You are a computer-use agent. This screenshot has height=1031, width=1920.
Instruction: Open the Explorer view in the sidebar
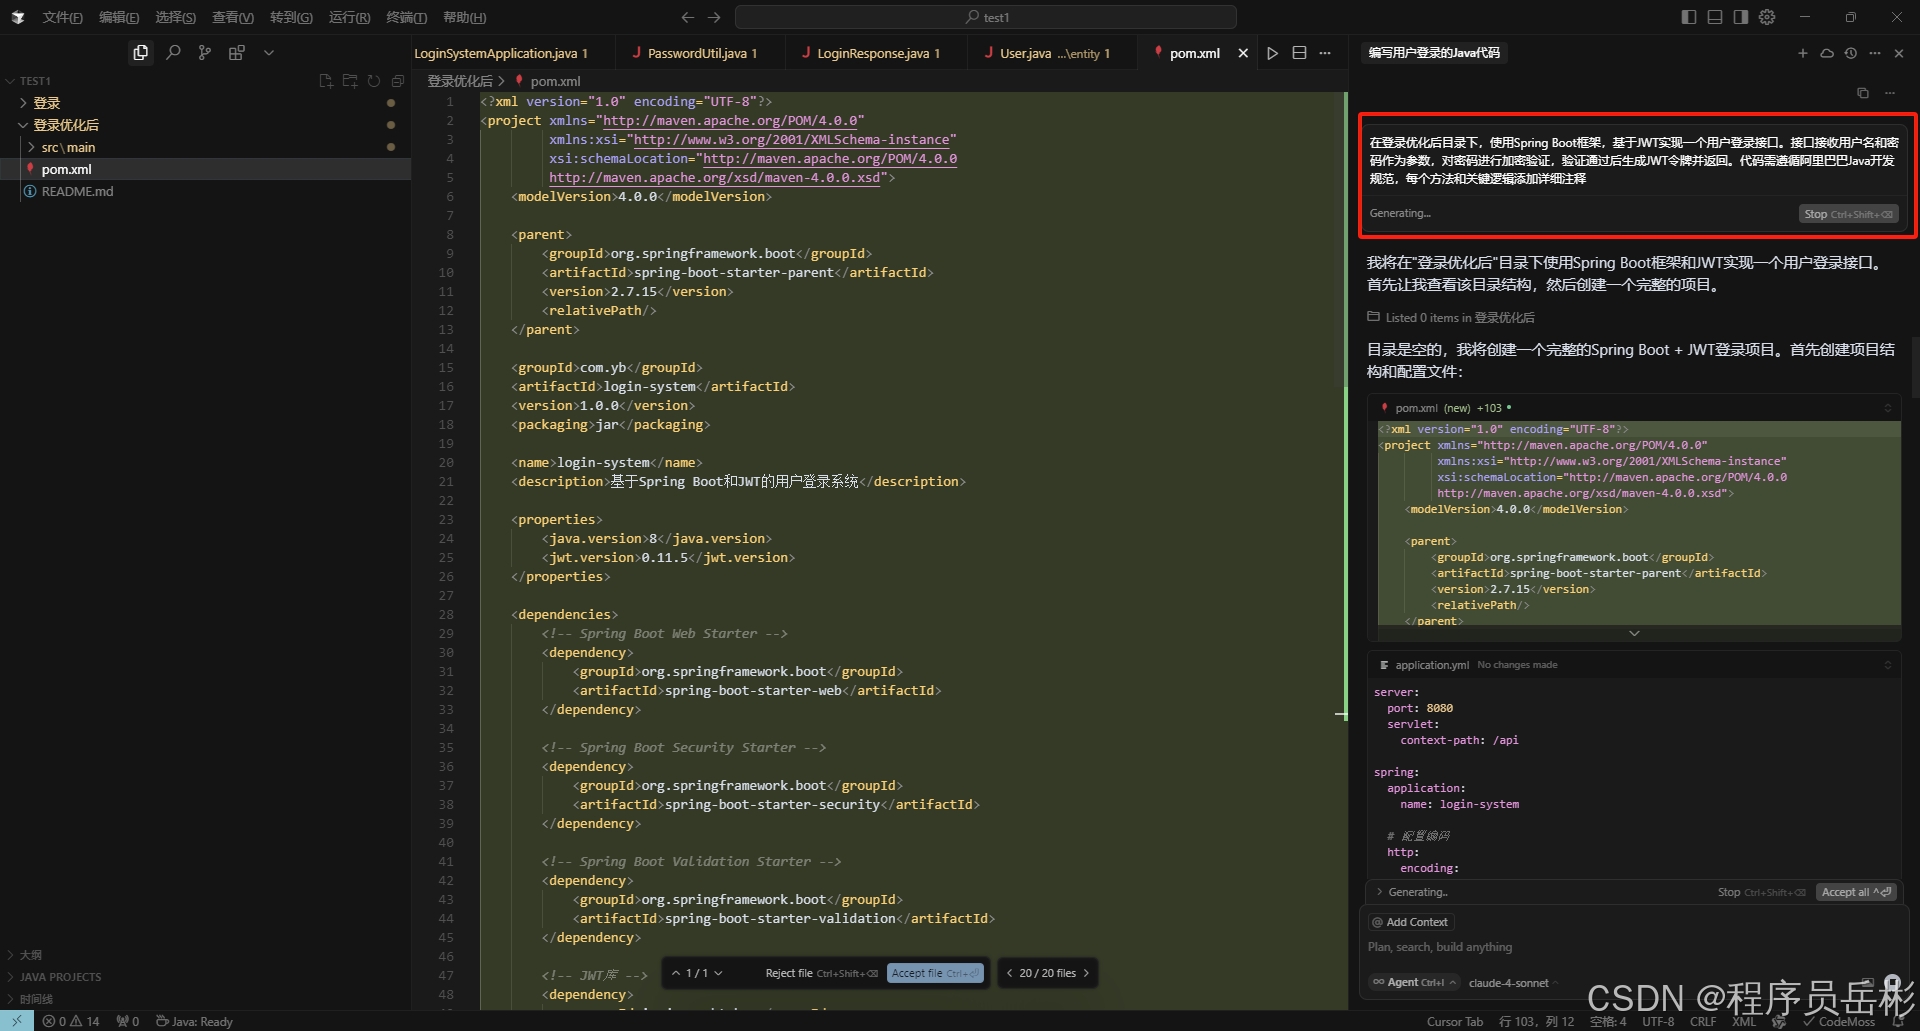tap(141, 53)
